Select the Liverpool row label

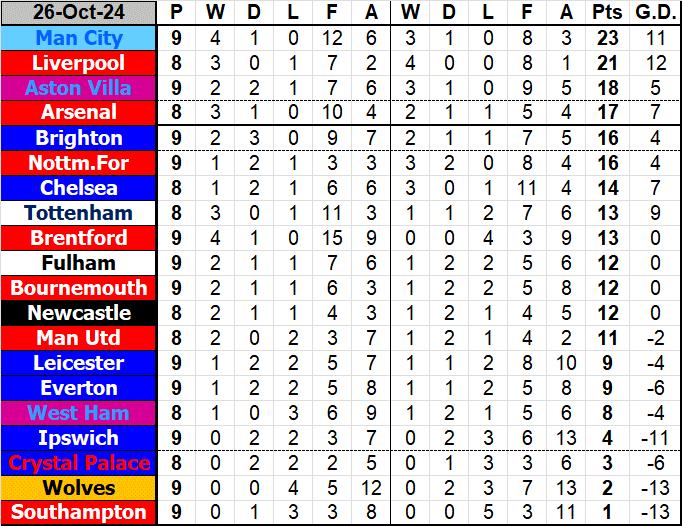[x=79, y=63]
